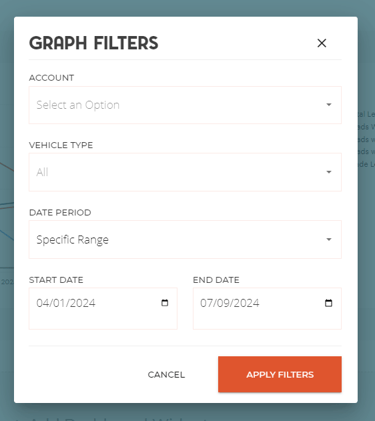375x421 pixels.
Task: Select the day '09' in End Date
Action: tap(220, 303)
